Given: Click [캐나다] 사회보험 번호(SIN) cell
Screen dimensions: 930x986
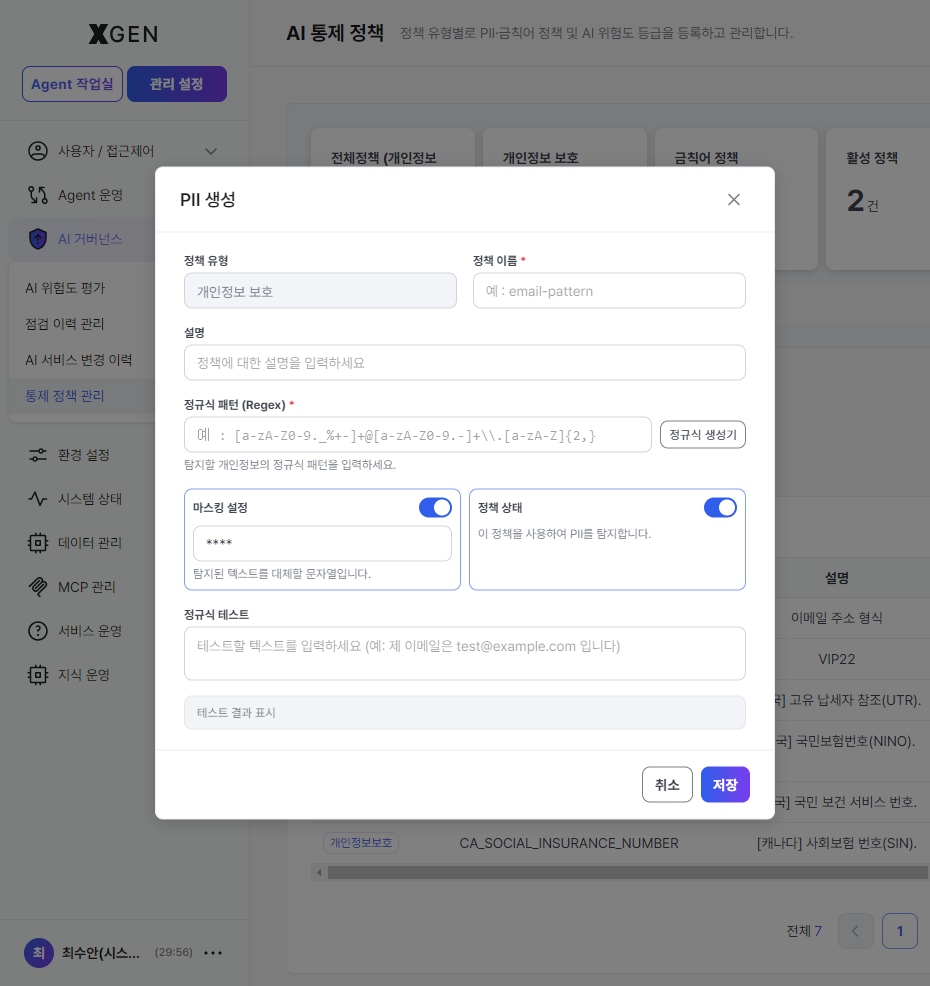Looking at the screenshot, I should click(x=836, y=843).
